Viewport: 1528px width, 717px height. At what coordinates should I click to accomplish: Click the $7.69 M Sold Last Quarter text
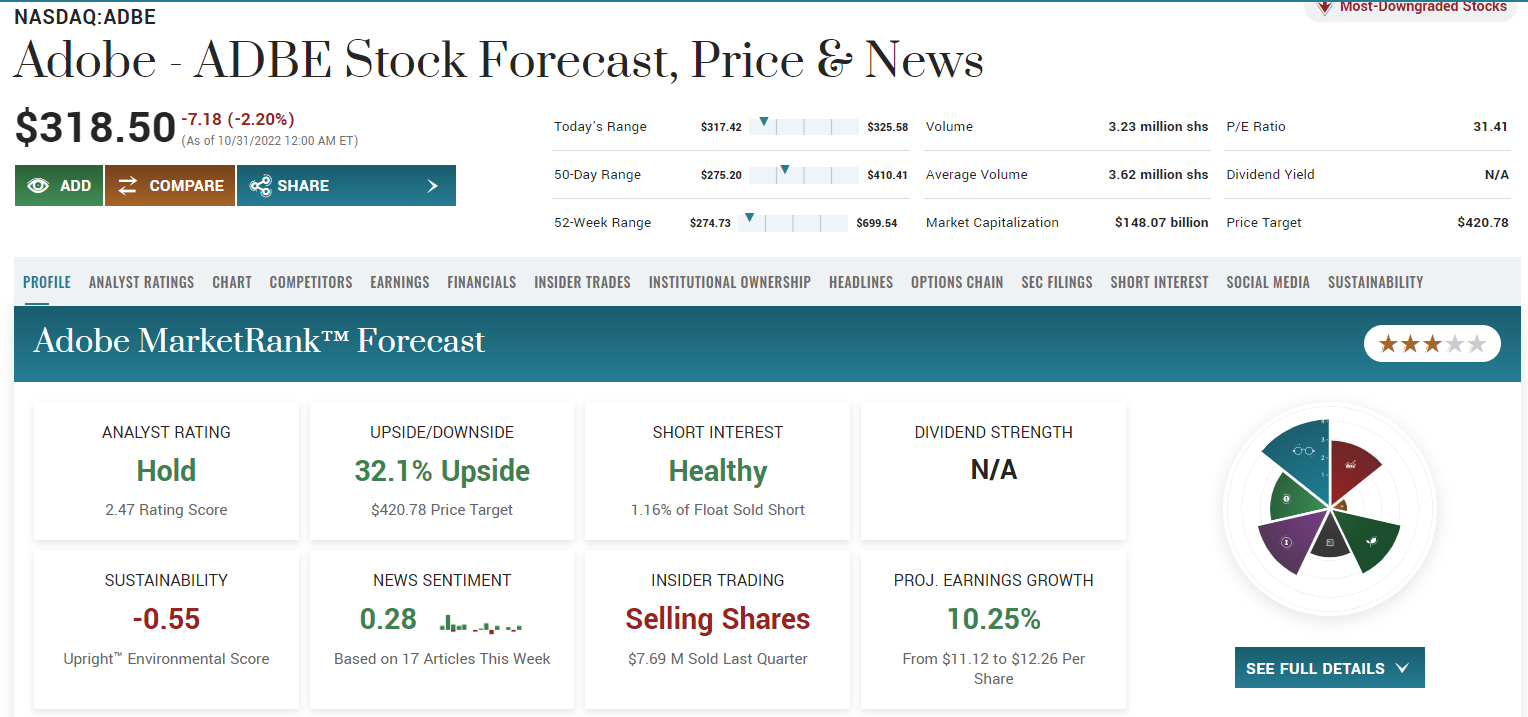tap(718, 659)
